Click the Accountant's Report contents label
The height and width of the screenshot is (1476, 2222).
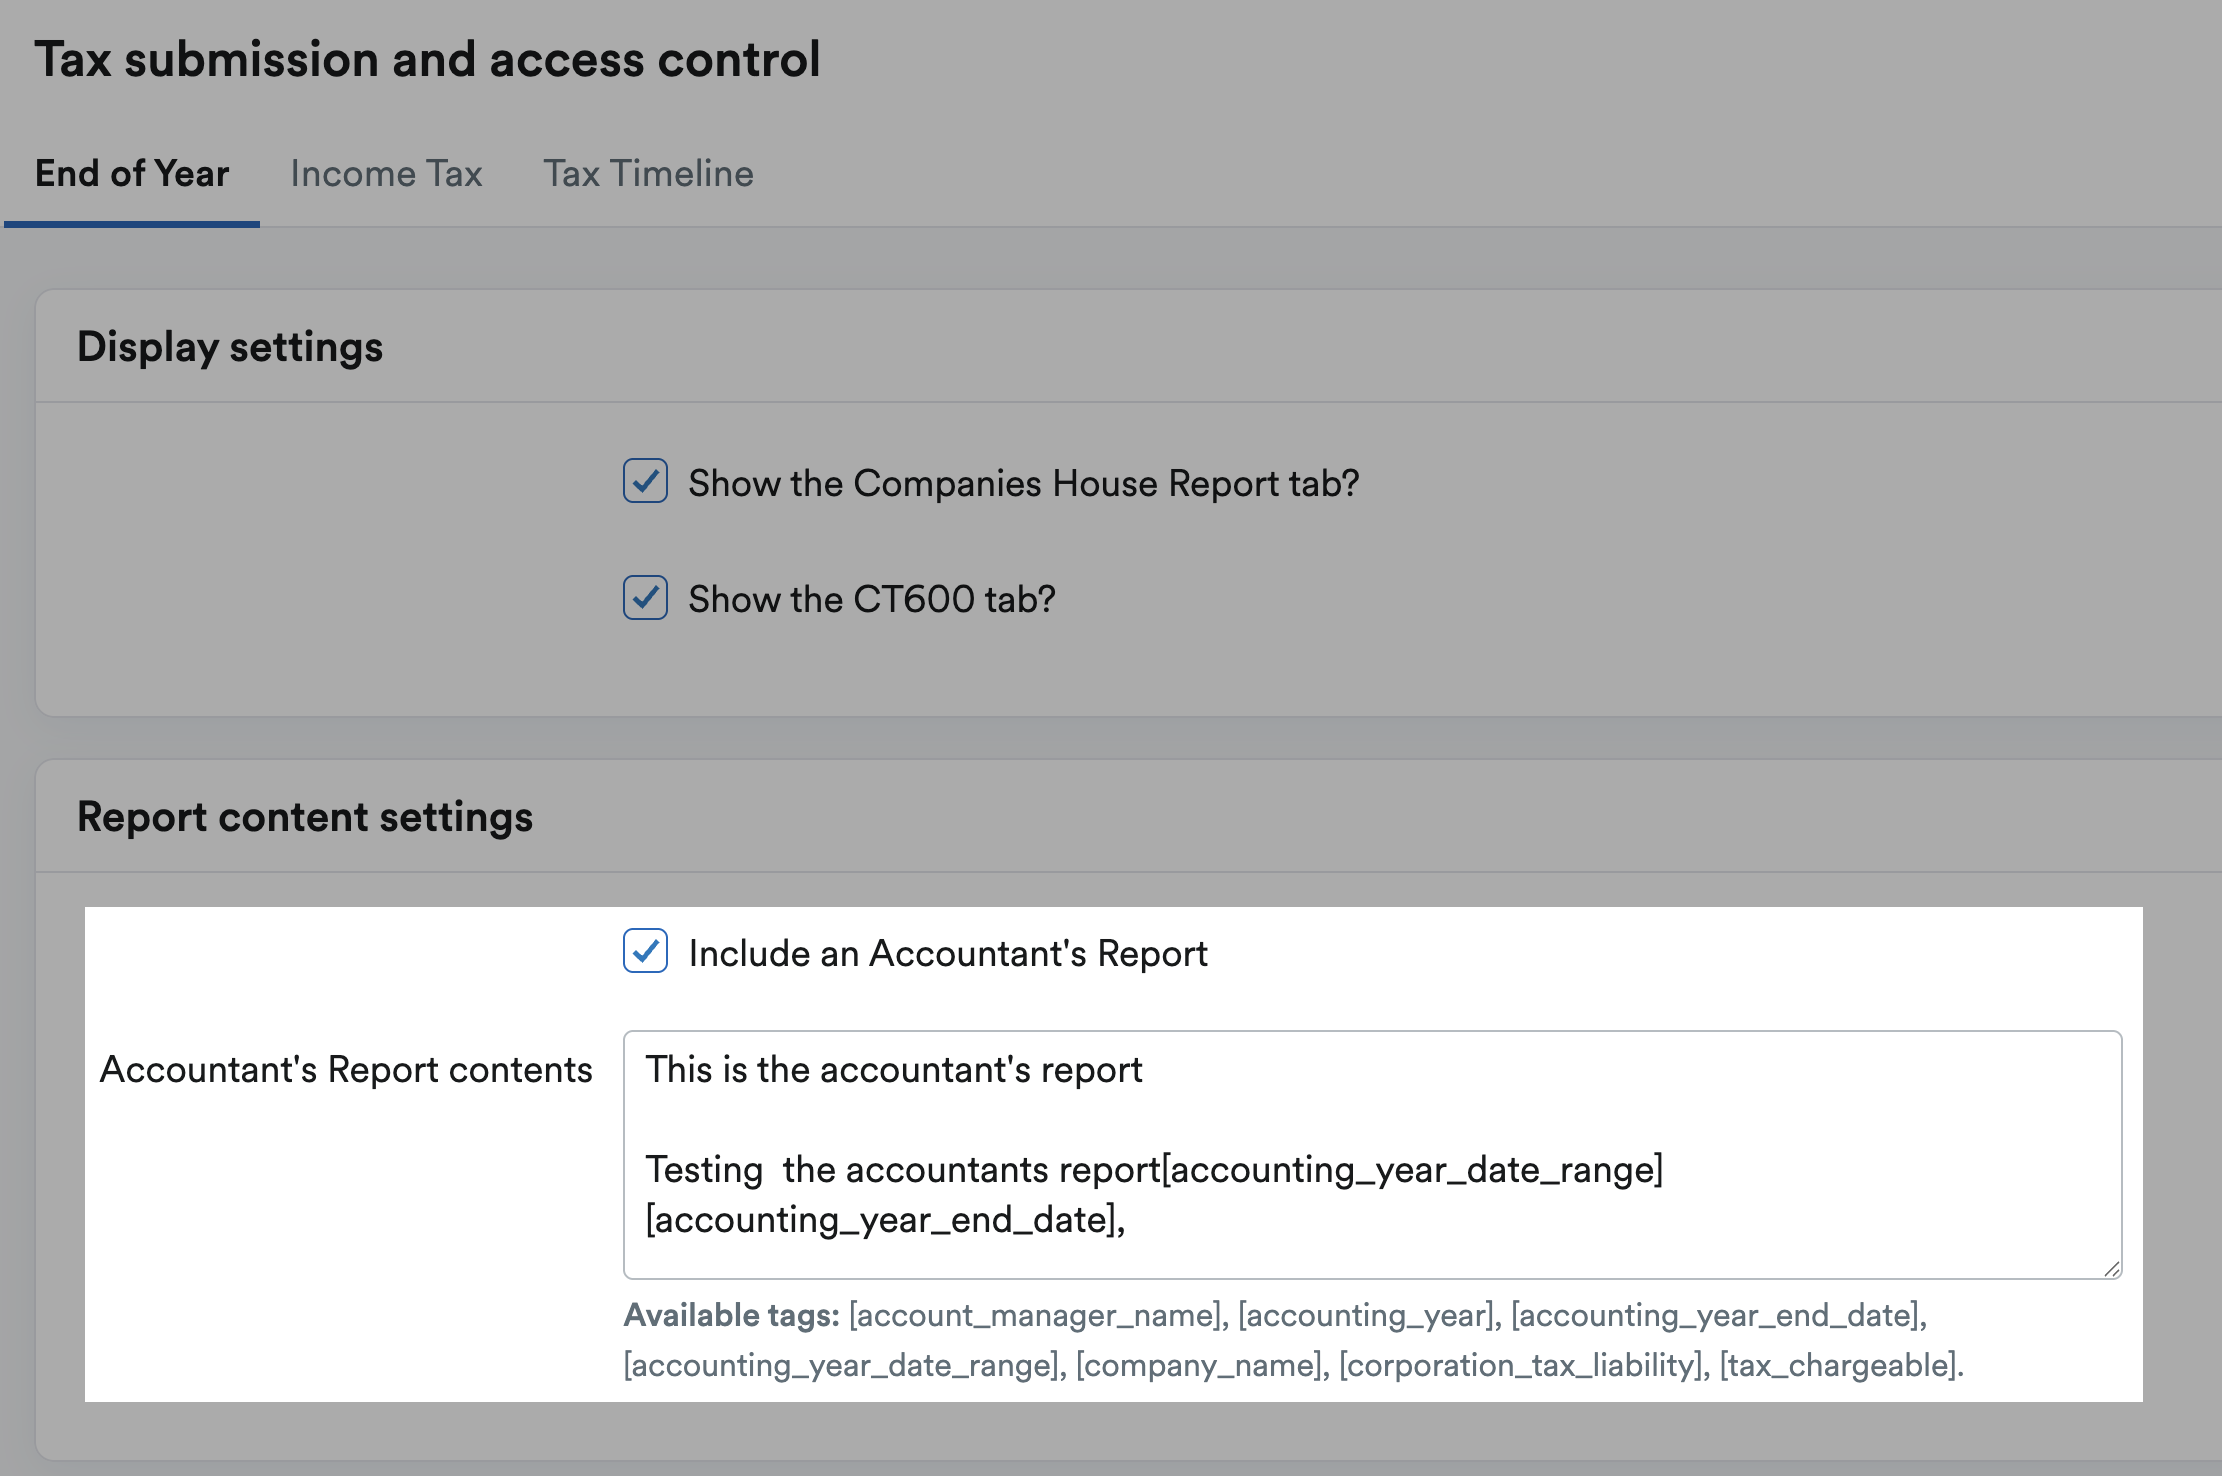pos(346,1070)
